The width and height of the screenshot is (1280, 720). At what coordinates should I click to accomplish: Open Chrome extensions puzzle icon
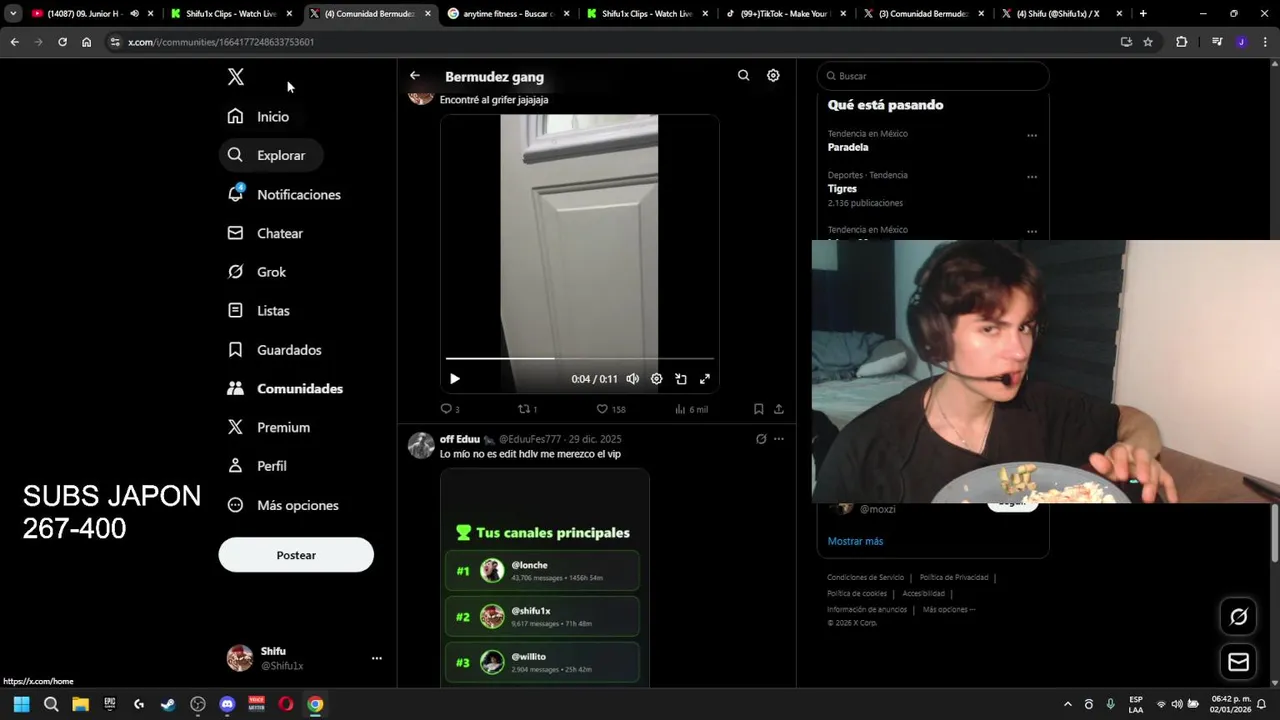[1182, 42]
